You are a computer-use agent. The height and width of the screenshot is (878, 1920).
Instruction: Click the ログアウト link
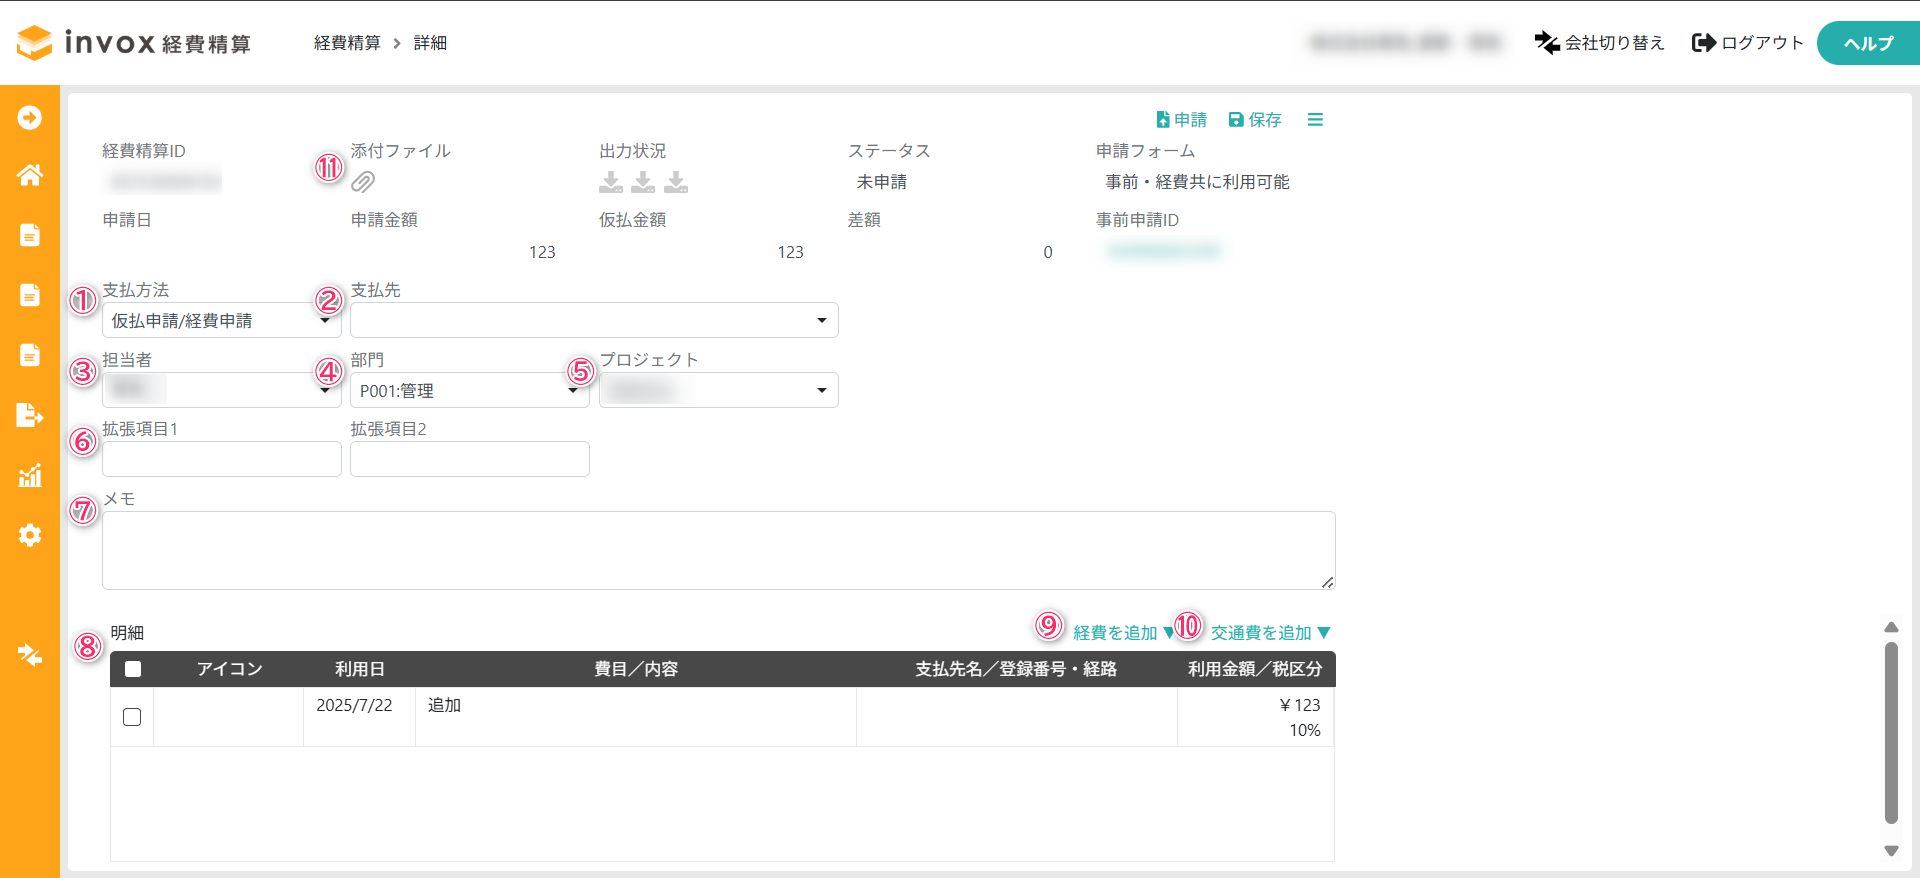[1748, 43]
